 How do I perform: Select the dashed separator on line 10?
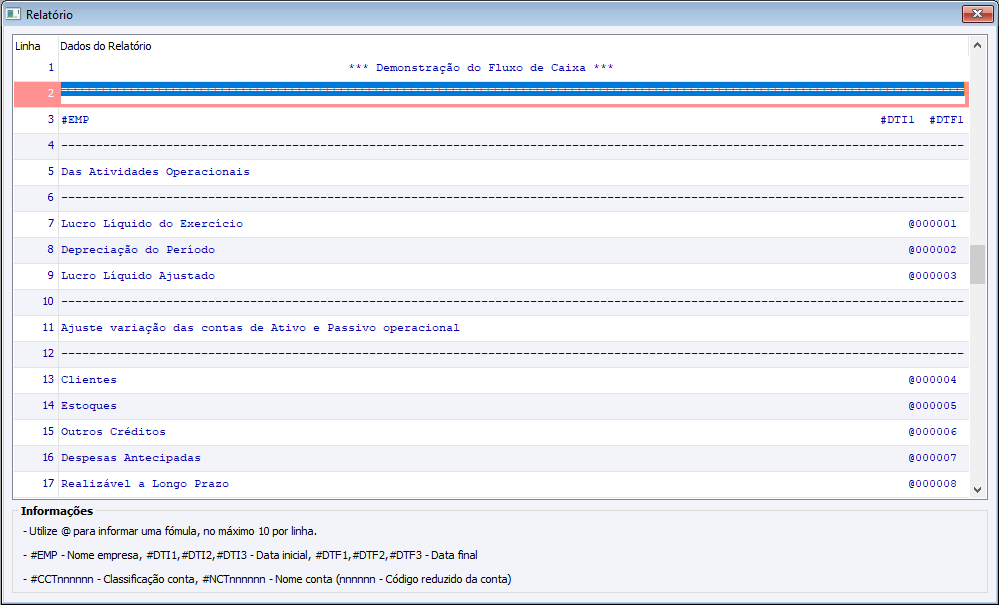tap(513, 302)
